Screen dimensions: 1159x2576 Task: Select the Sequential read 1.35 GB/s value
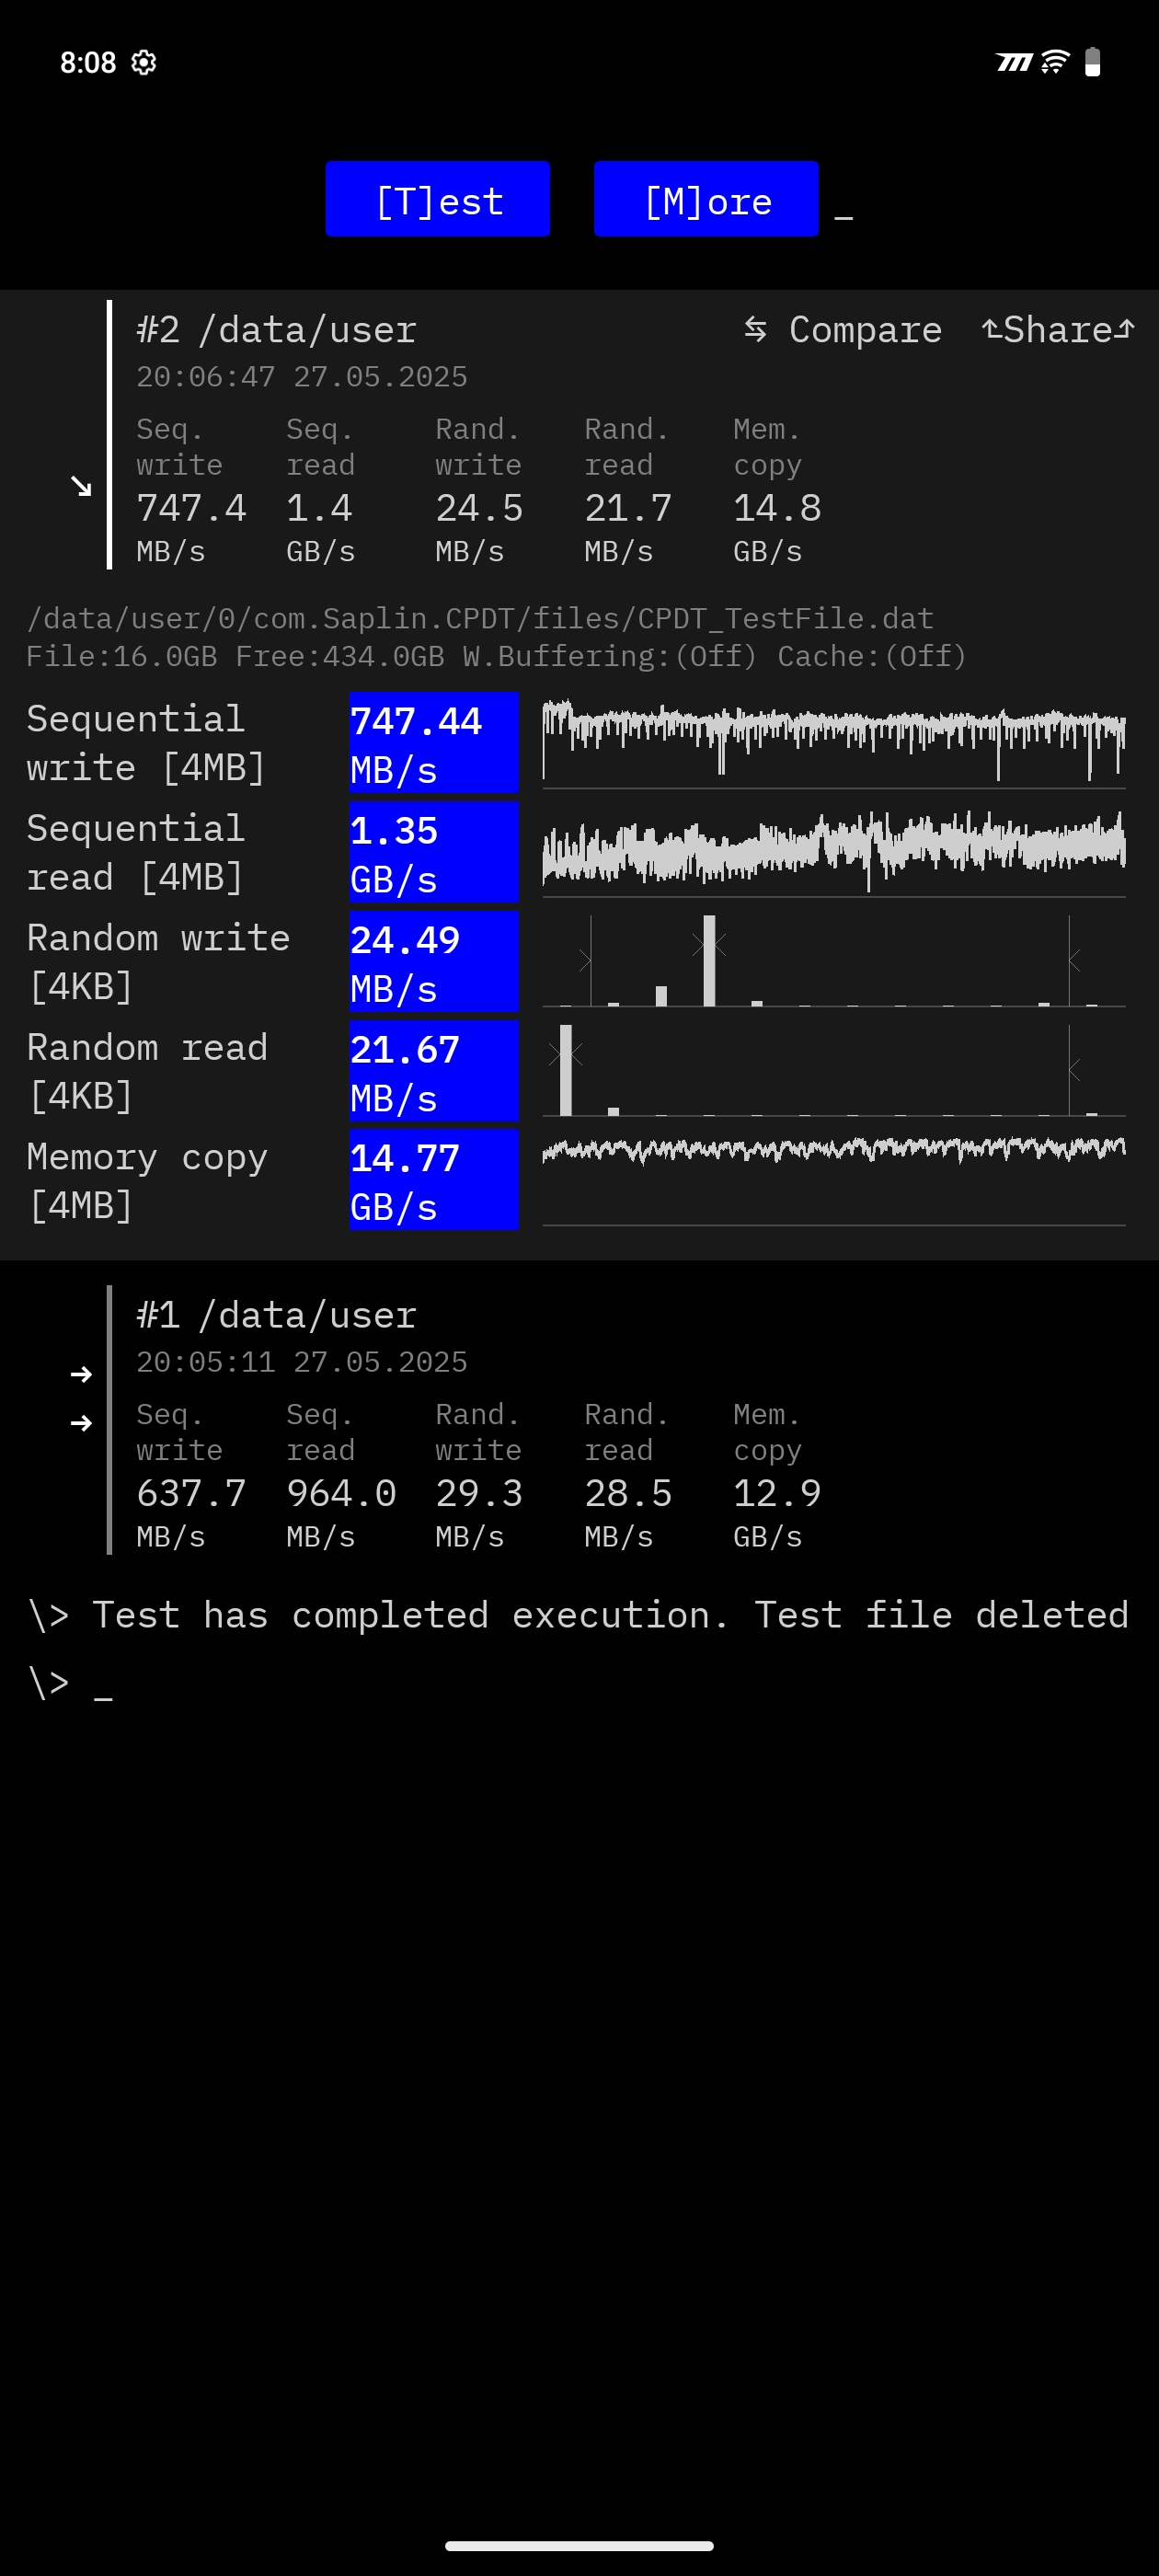(433, 853)
